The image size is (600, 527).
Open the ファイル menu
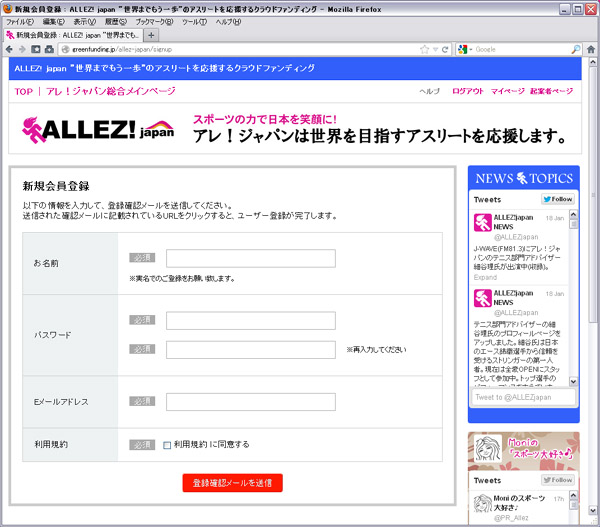coord(20,21)
